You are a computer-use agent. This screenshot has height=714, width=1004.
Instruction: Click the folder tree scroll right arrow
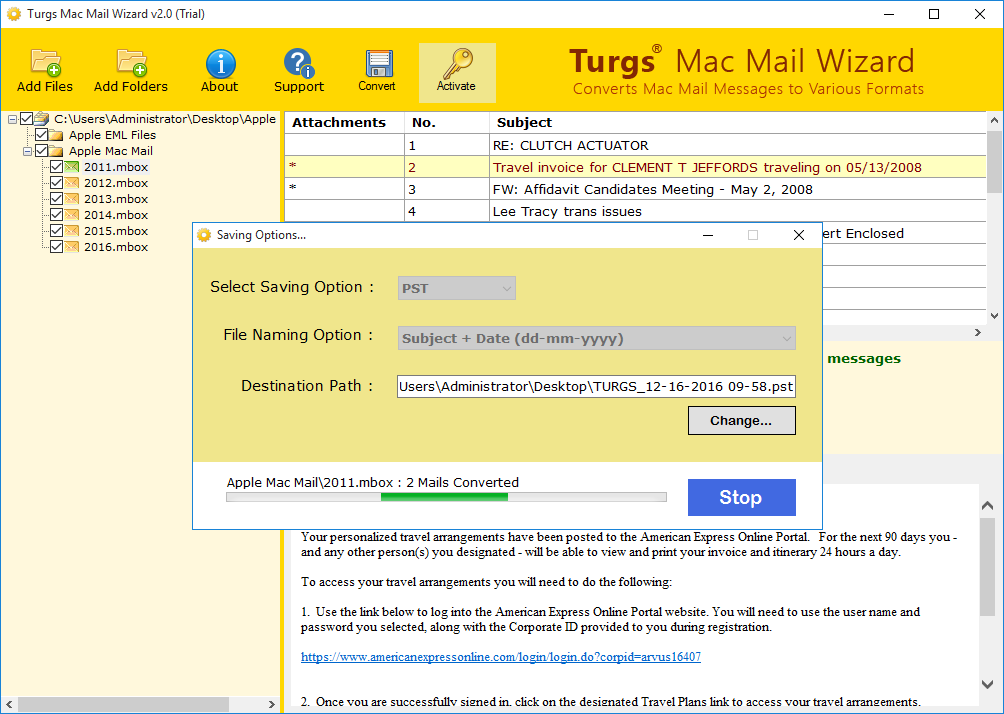(x=271, y=704)
